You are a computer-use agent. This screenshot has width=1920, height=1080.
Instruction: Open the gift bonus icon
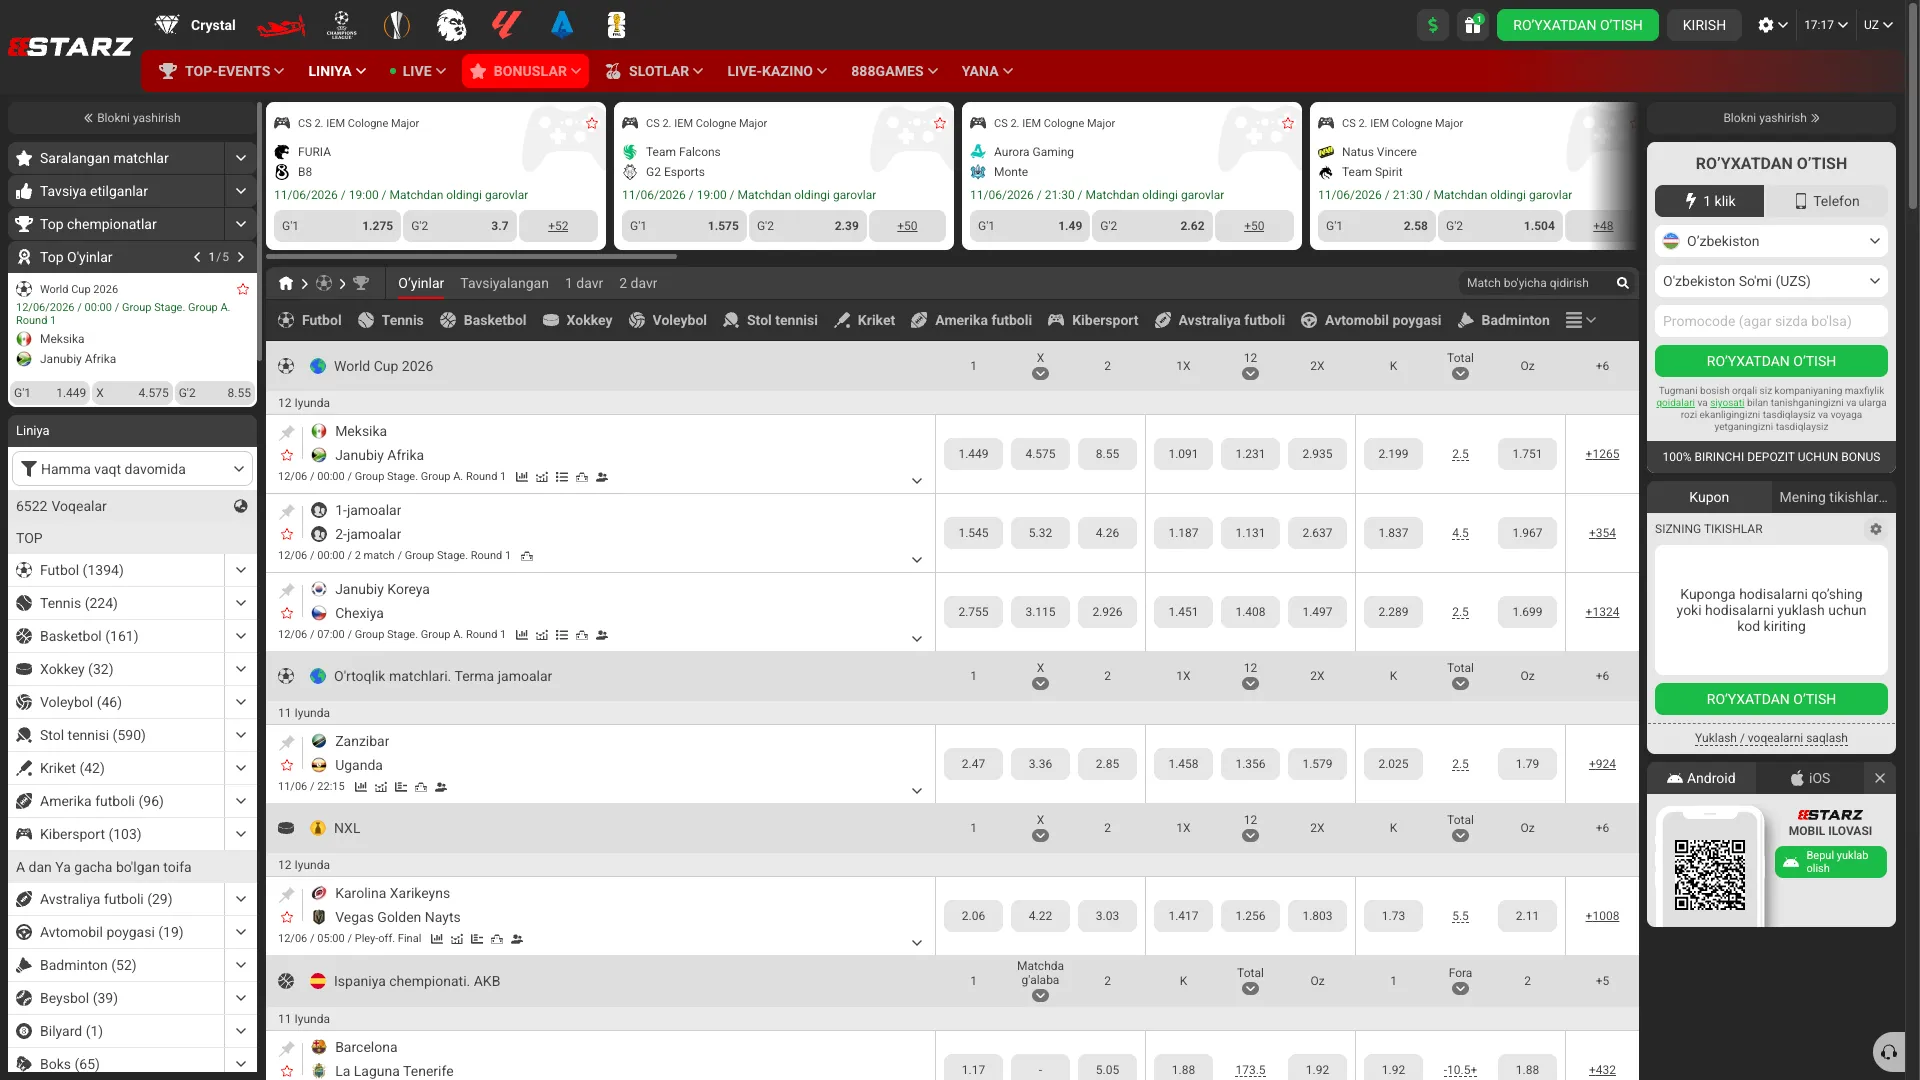(x=1473, y=25)
